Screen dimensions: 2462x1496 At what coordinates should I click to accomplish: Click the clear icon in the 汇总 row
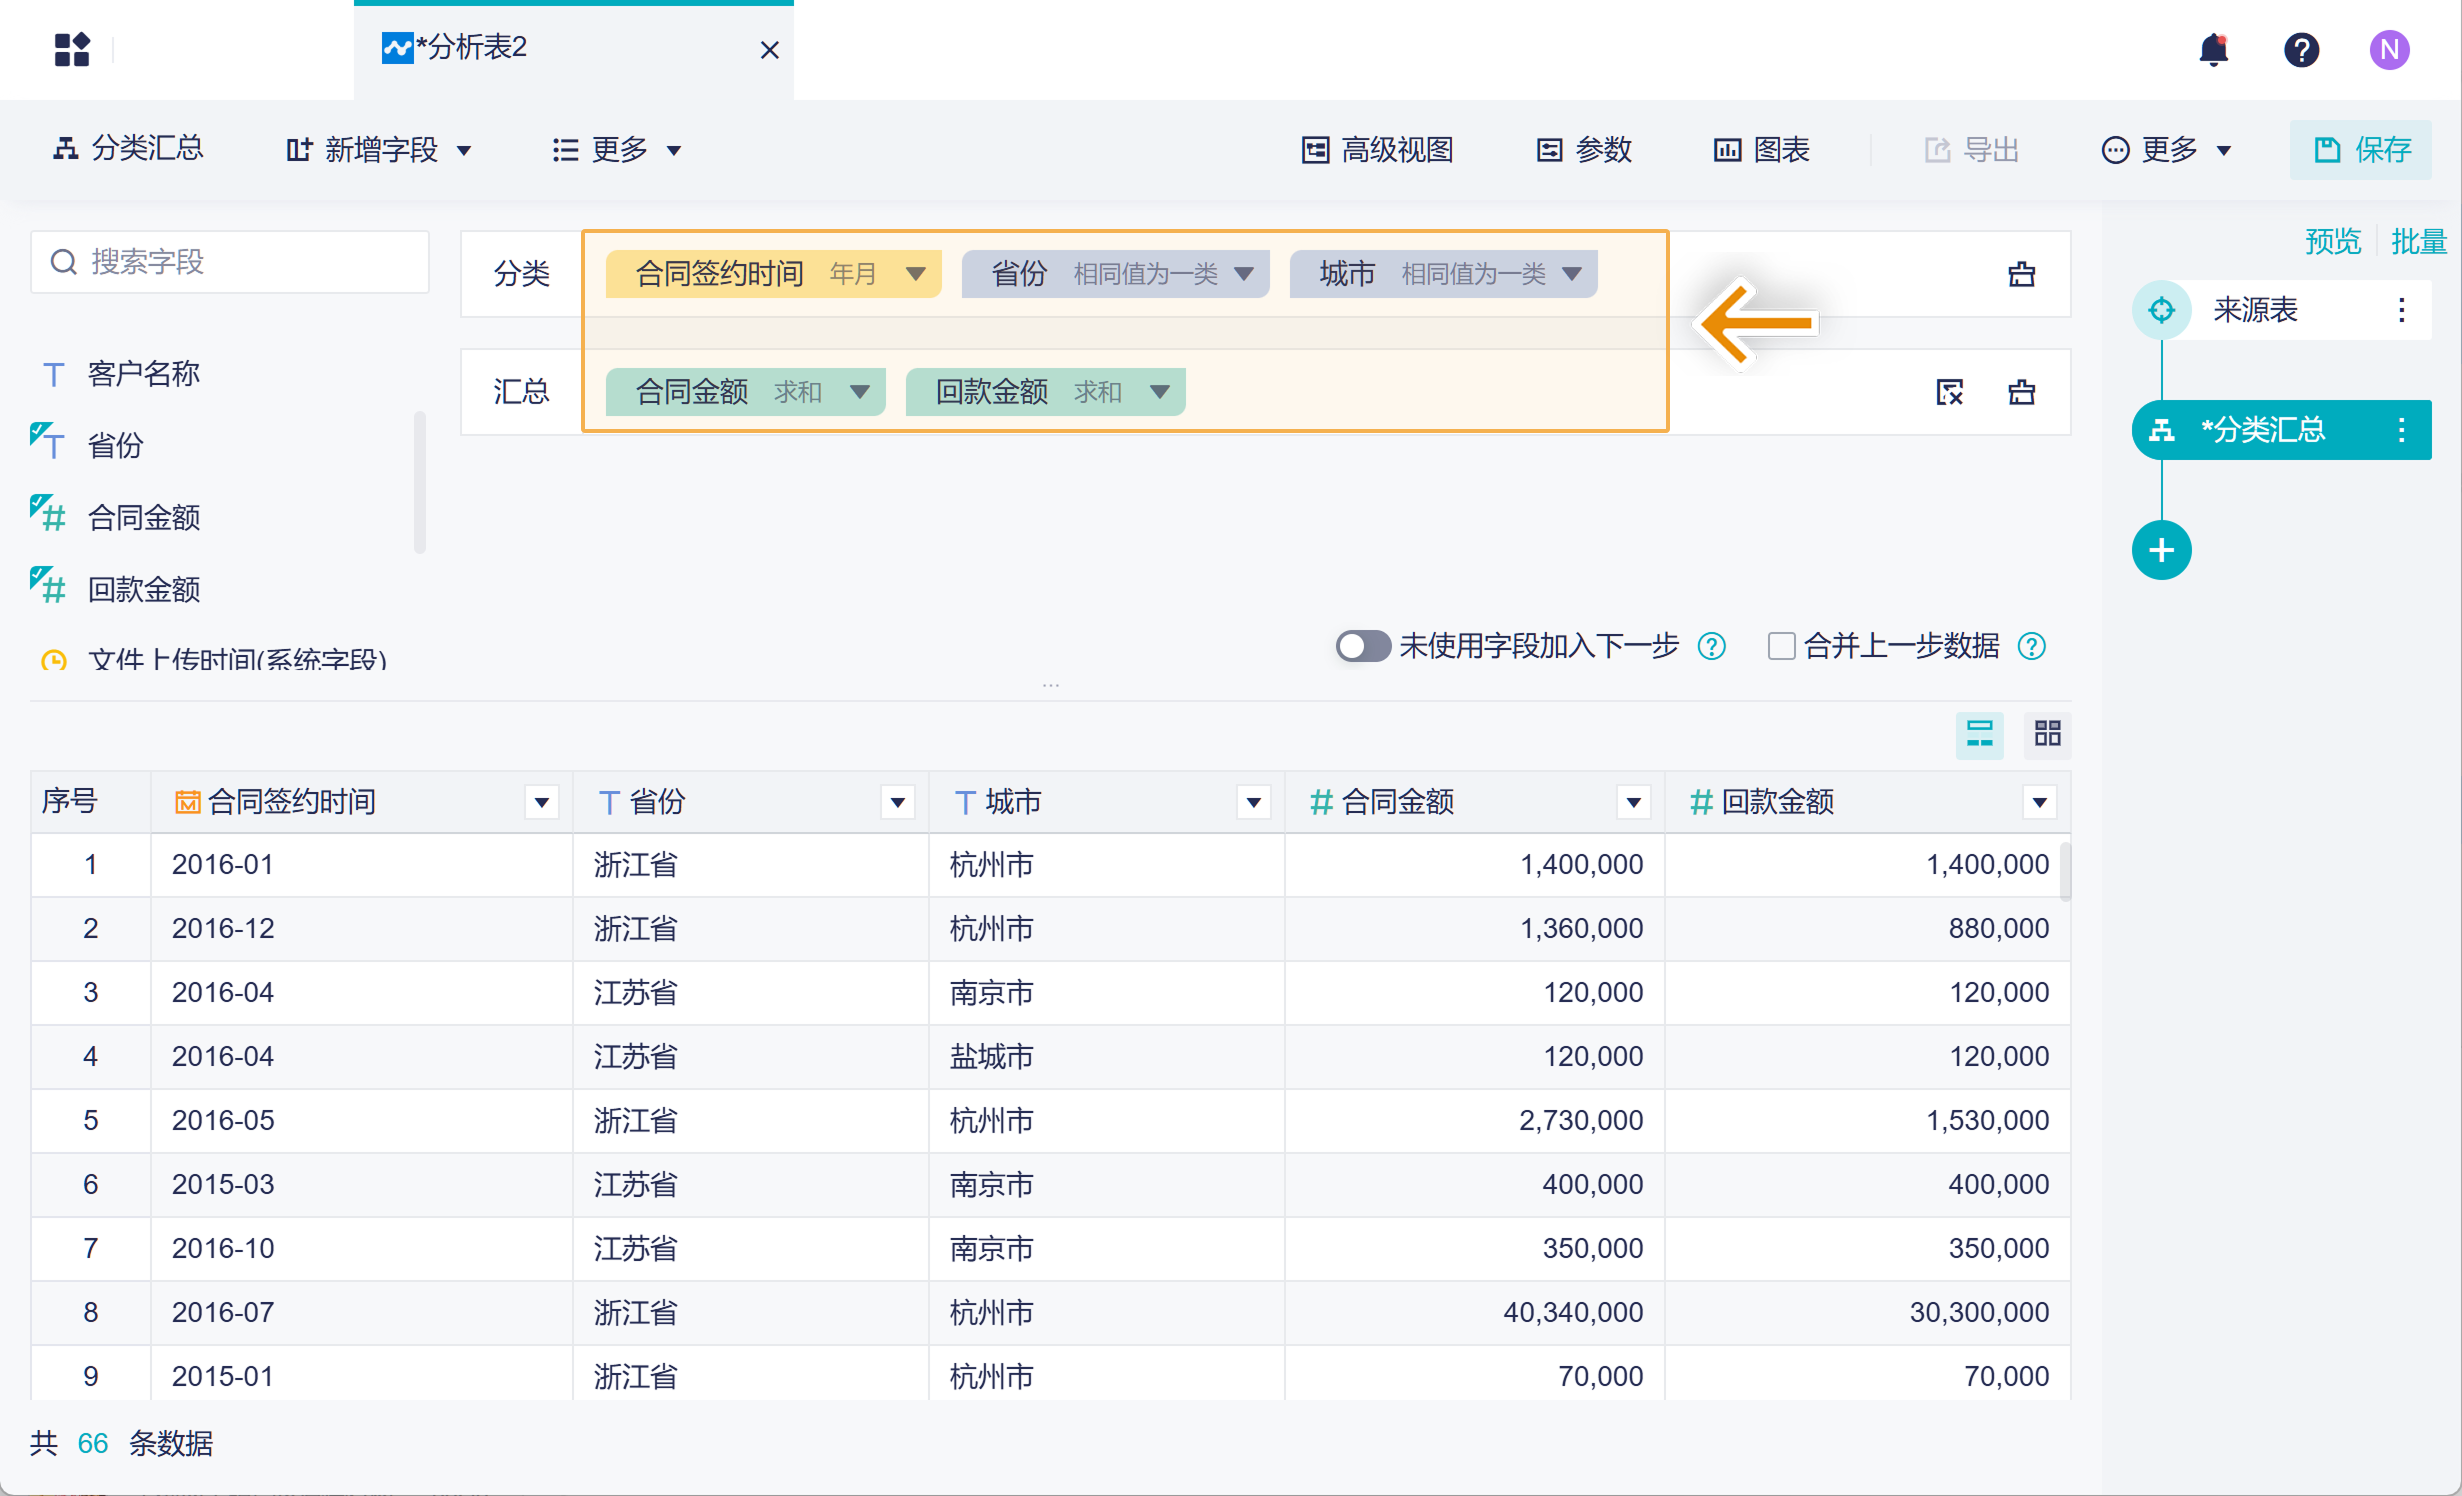click(x=2021, y=392)
